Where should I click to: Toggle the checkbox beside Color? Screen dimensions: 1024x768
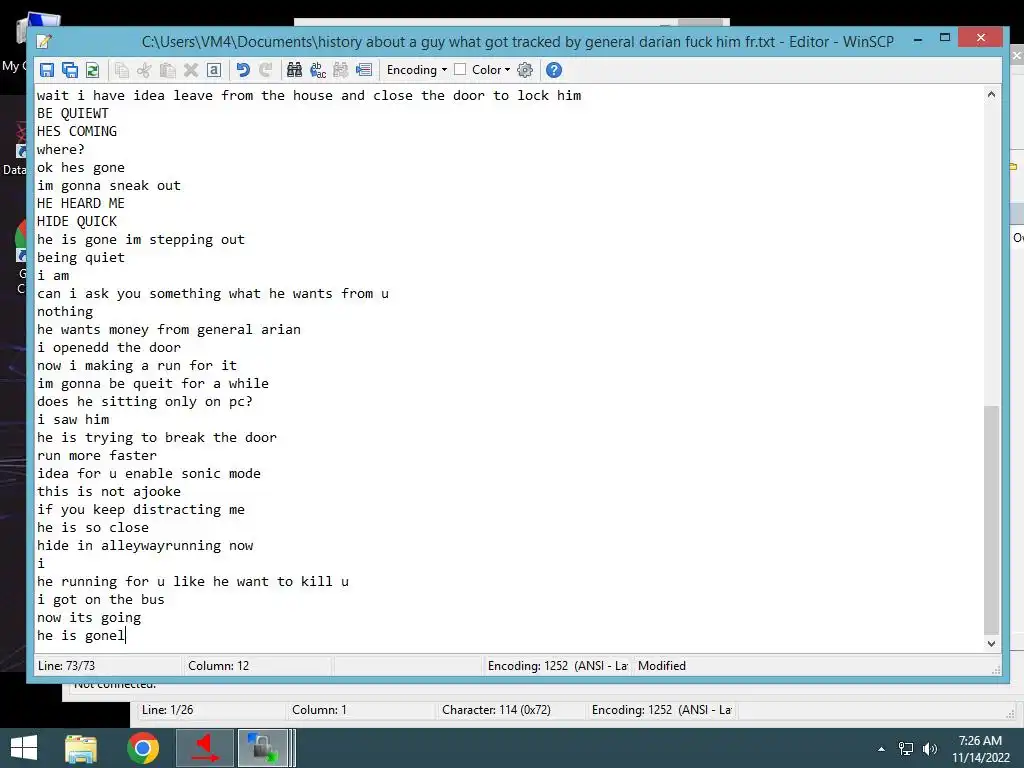pyautogui.click(x=460, y=69)
